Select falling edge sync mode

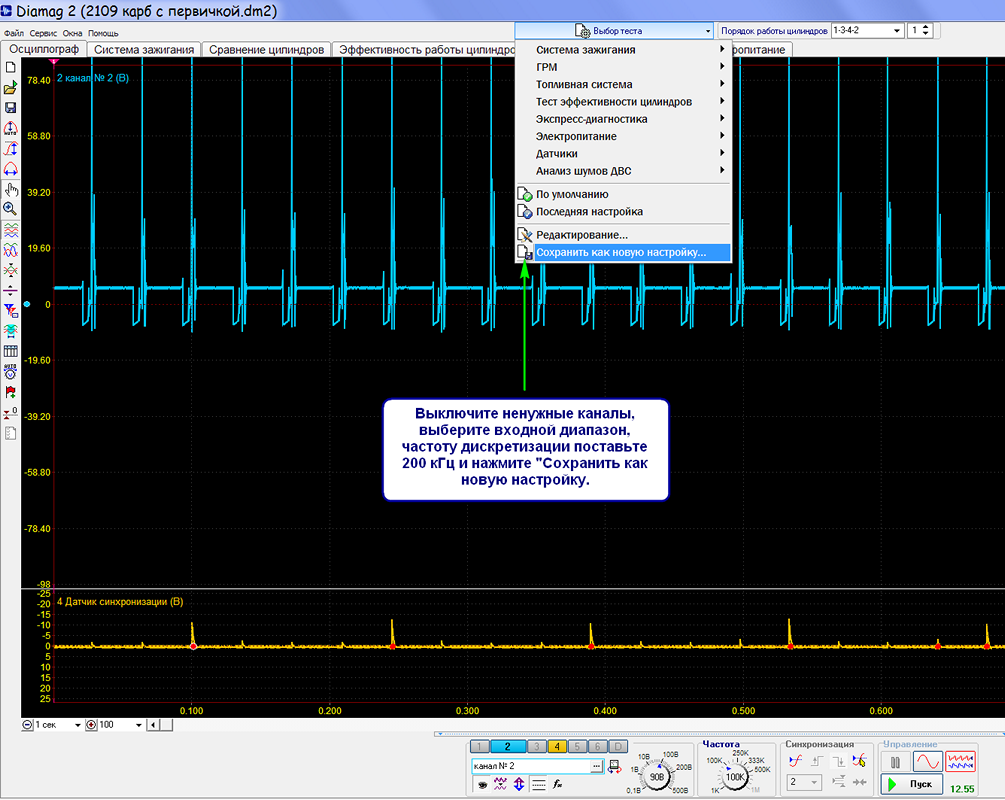838,761
